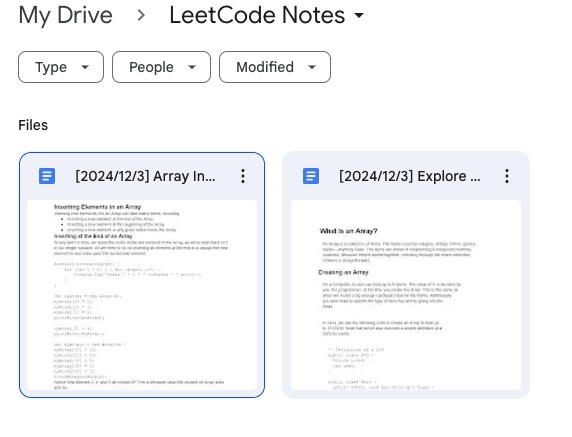Expand the Type filter
Screen dimensions: 572x437
pos(61,67)
